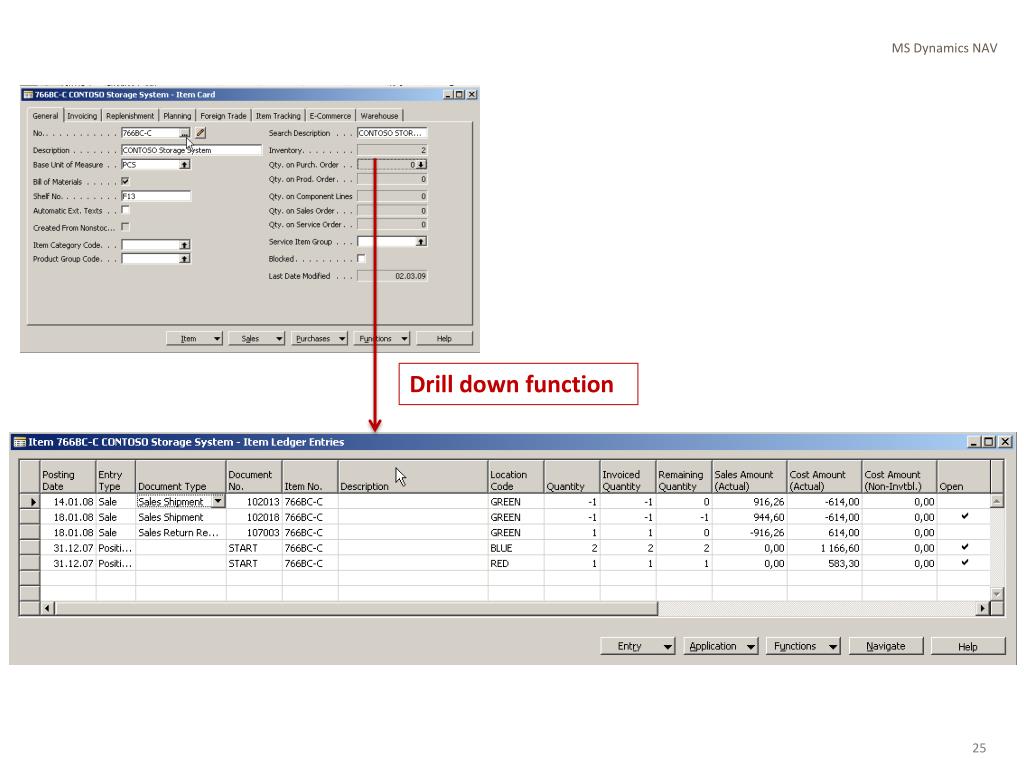This screenshot has height=768, width=1024.
Task: Open the Item menu button
Action: 194,338
